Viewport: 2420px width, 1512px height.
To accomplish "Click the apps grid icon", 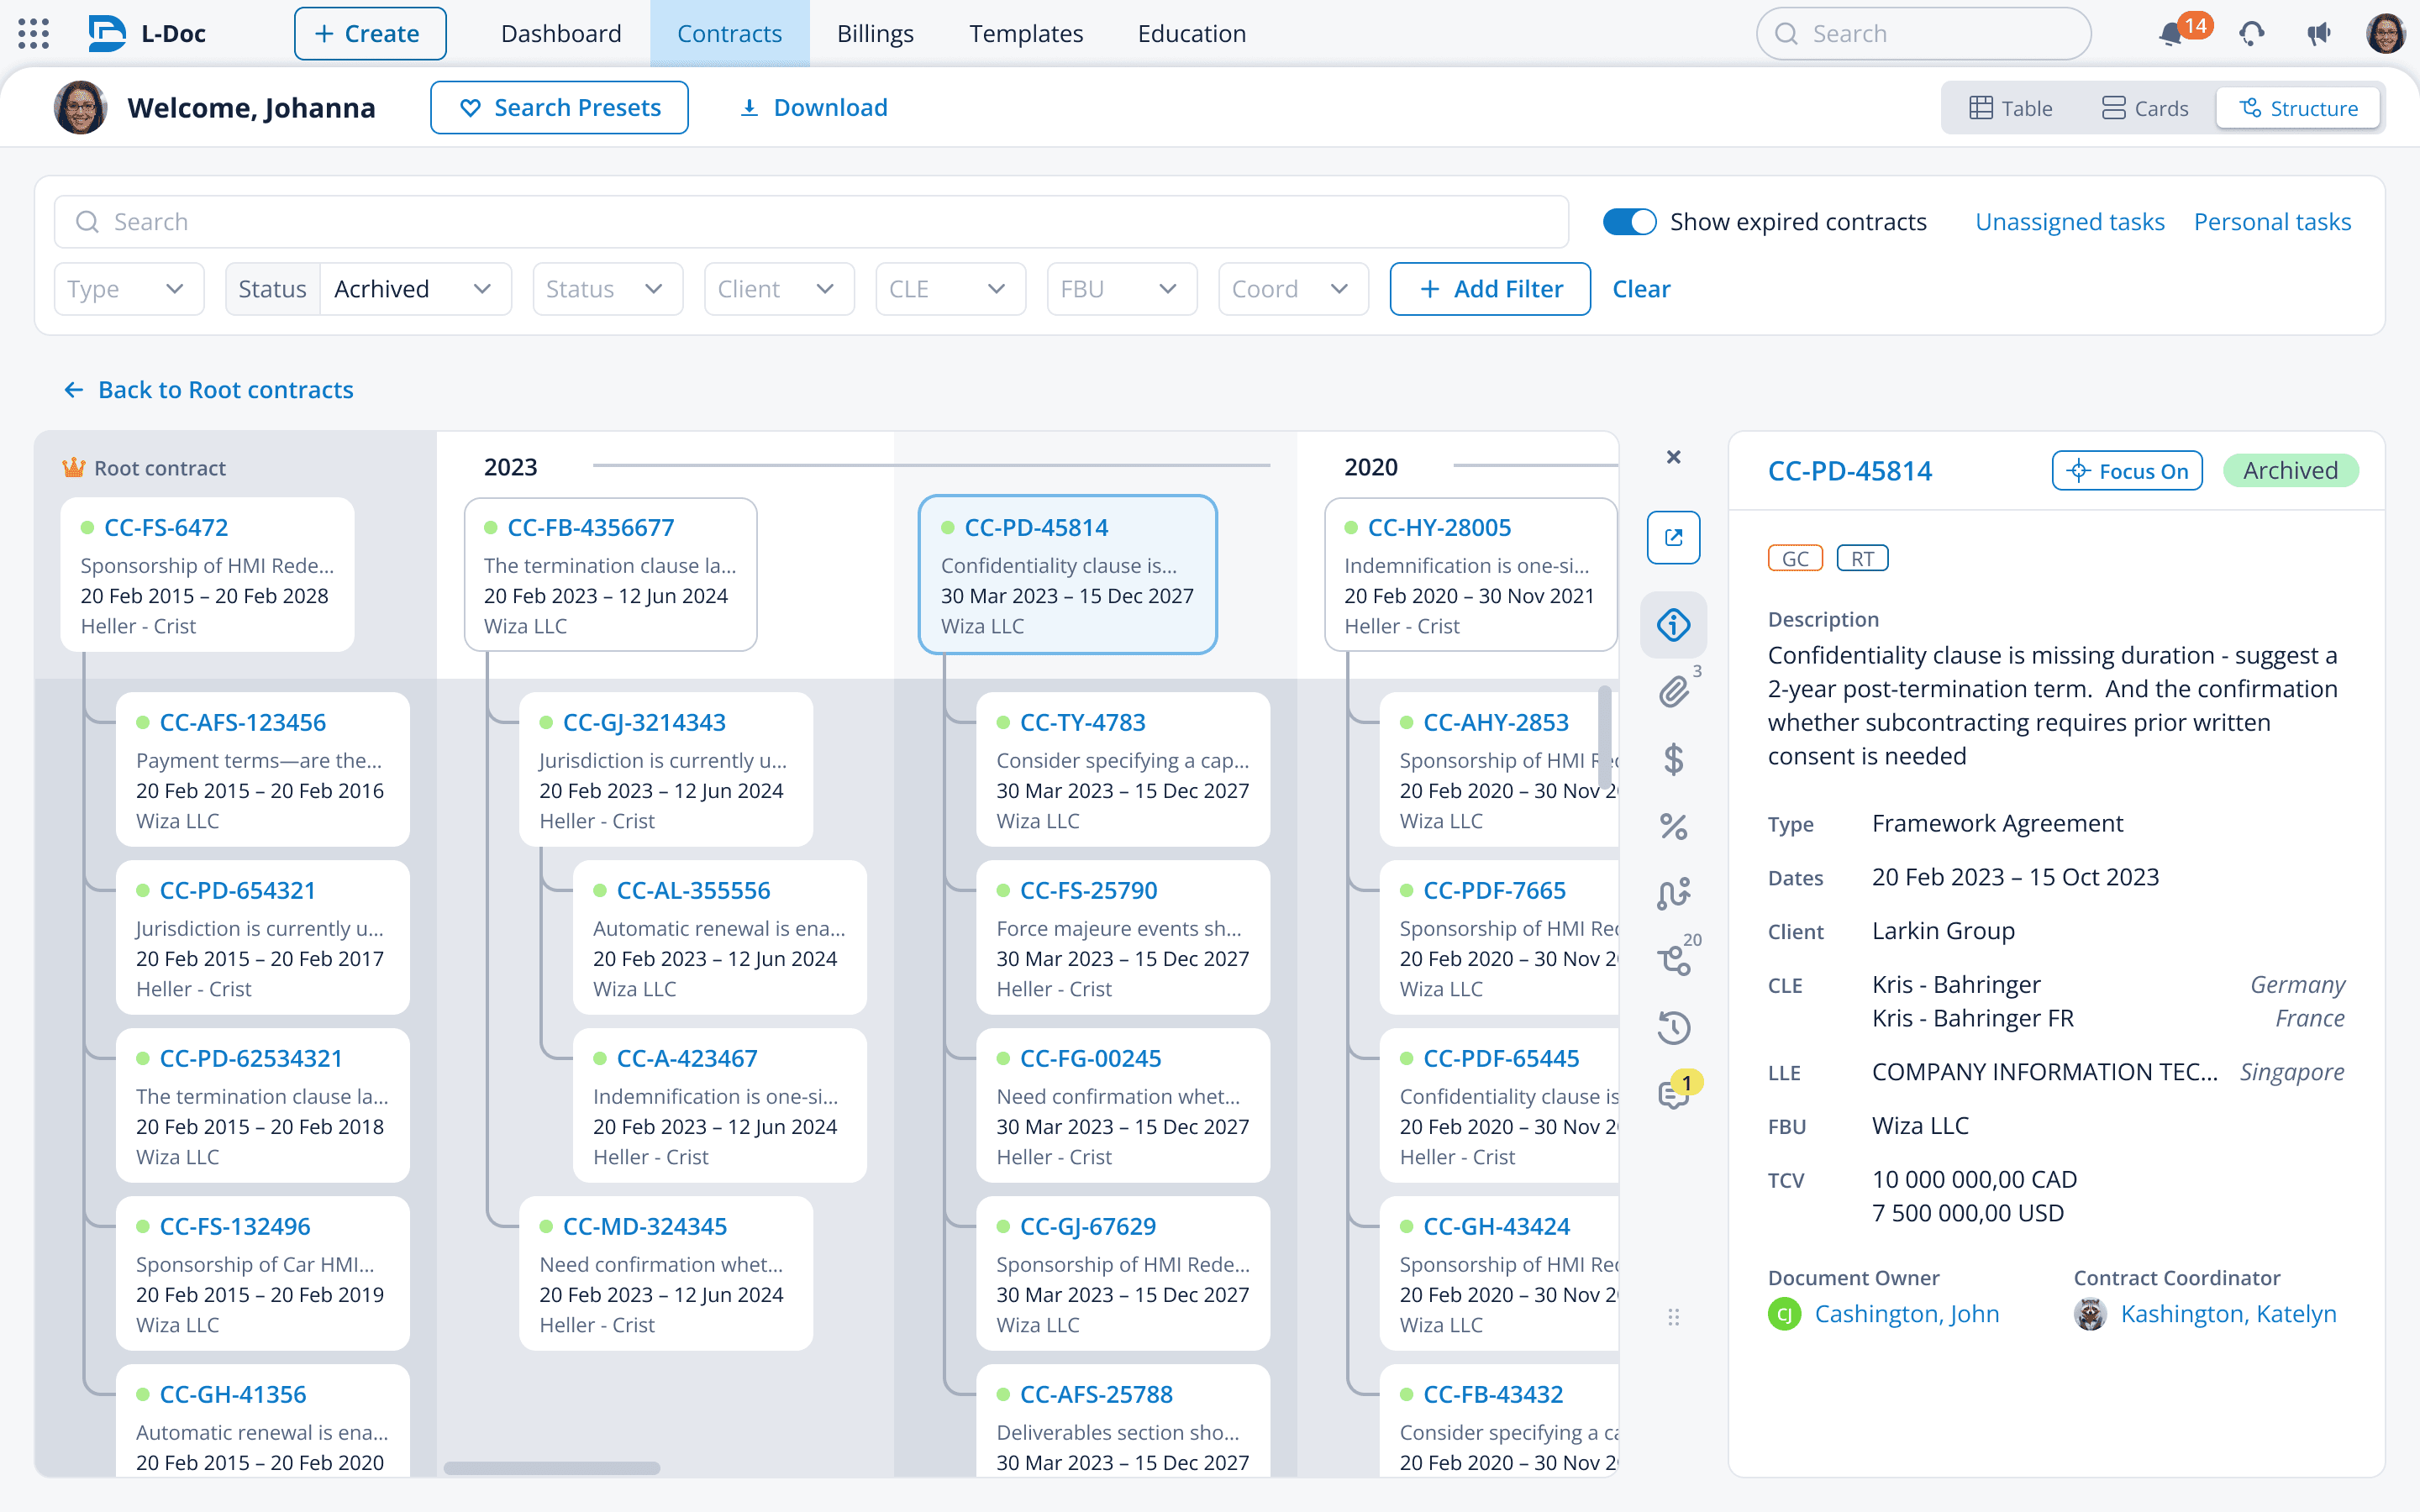I will click(x=33, y=34).
